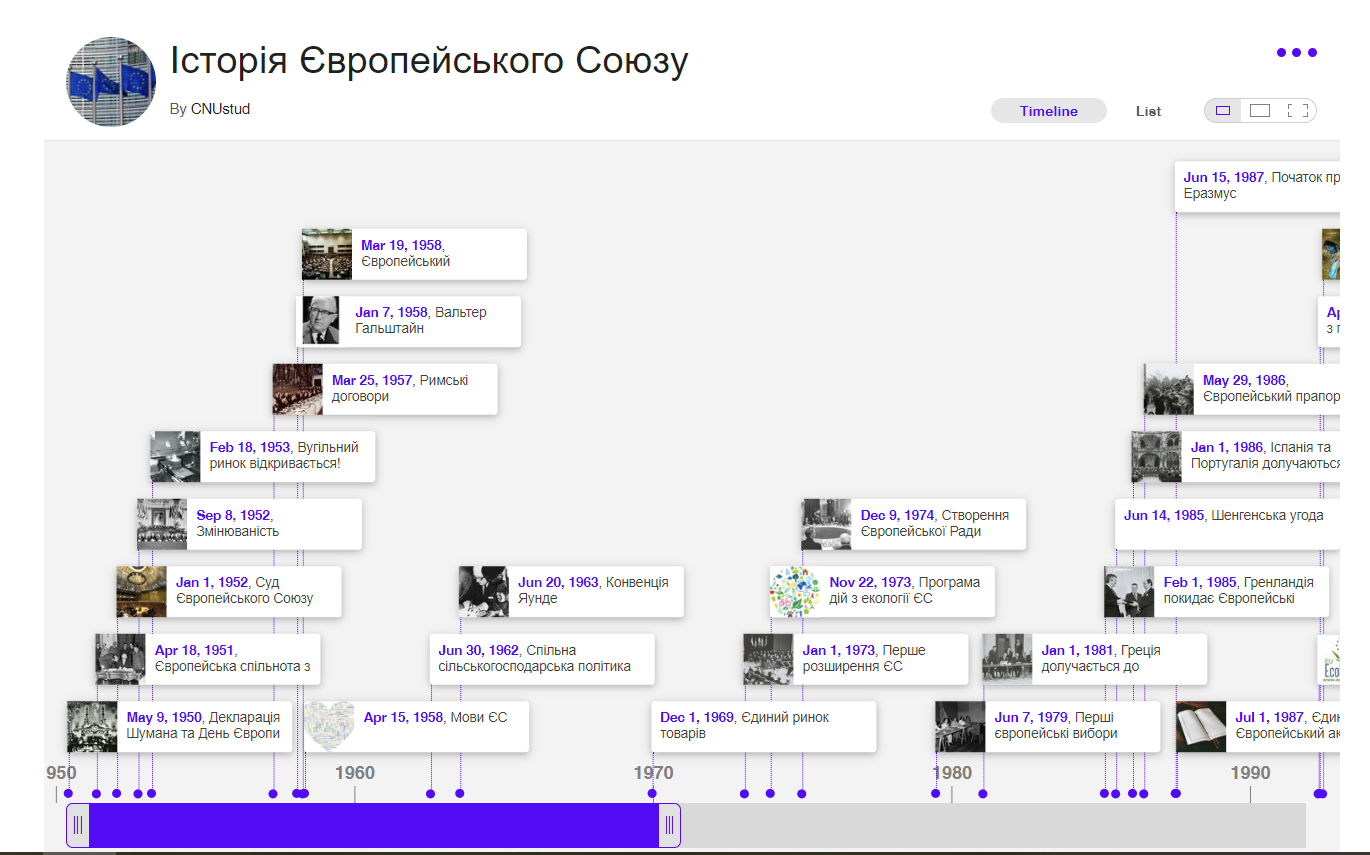The height and width of the screenshot is (855, 1370).
Task: Enter fullscreen with the dashed corners icon
Action: pyautogui.click(x=1298, y=111)
